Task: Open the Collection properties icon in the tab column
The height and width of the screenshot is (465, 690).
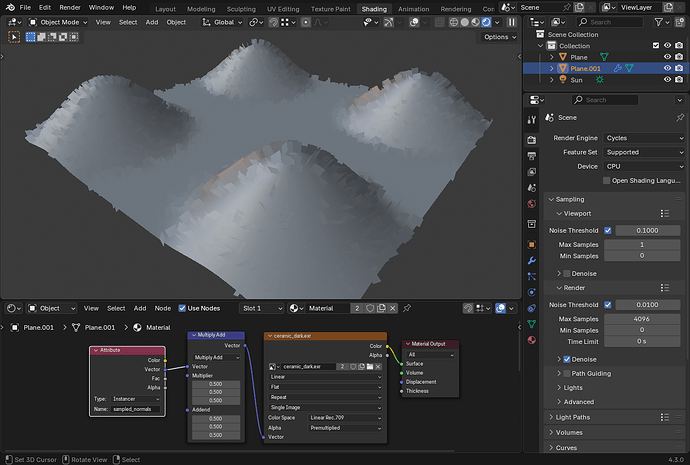Action: click(x=532, y=224)
